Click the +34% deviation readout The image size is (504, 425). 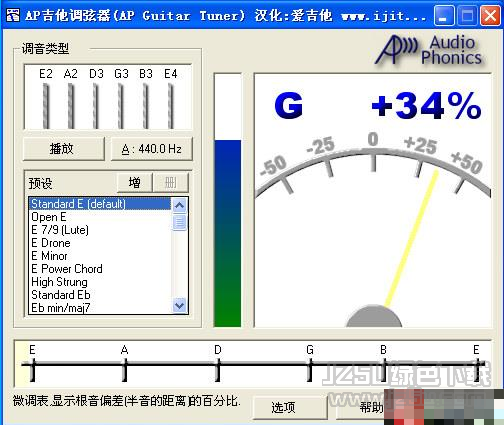(426, 106)
